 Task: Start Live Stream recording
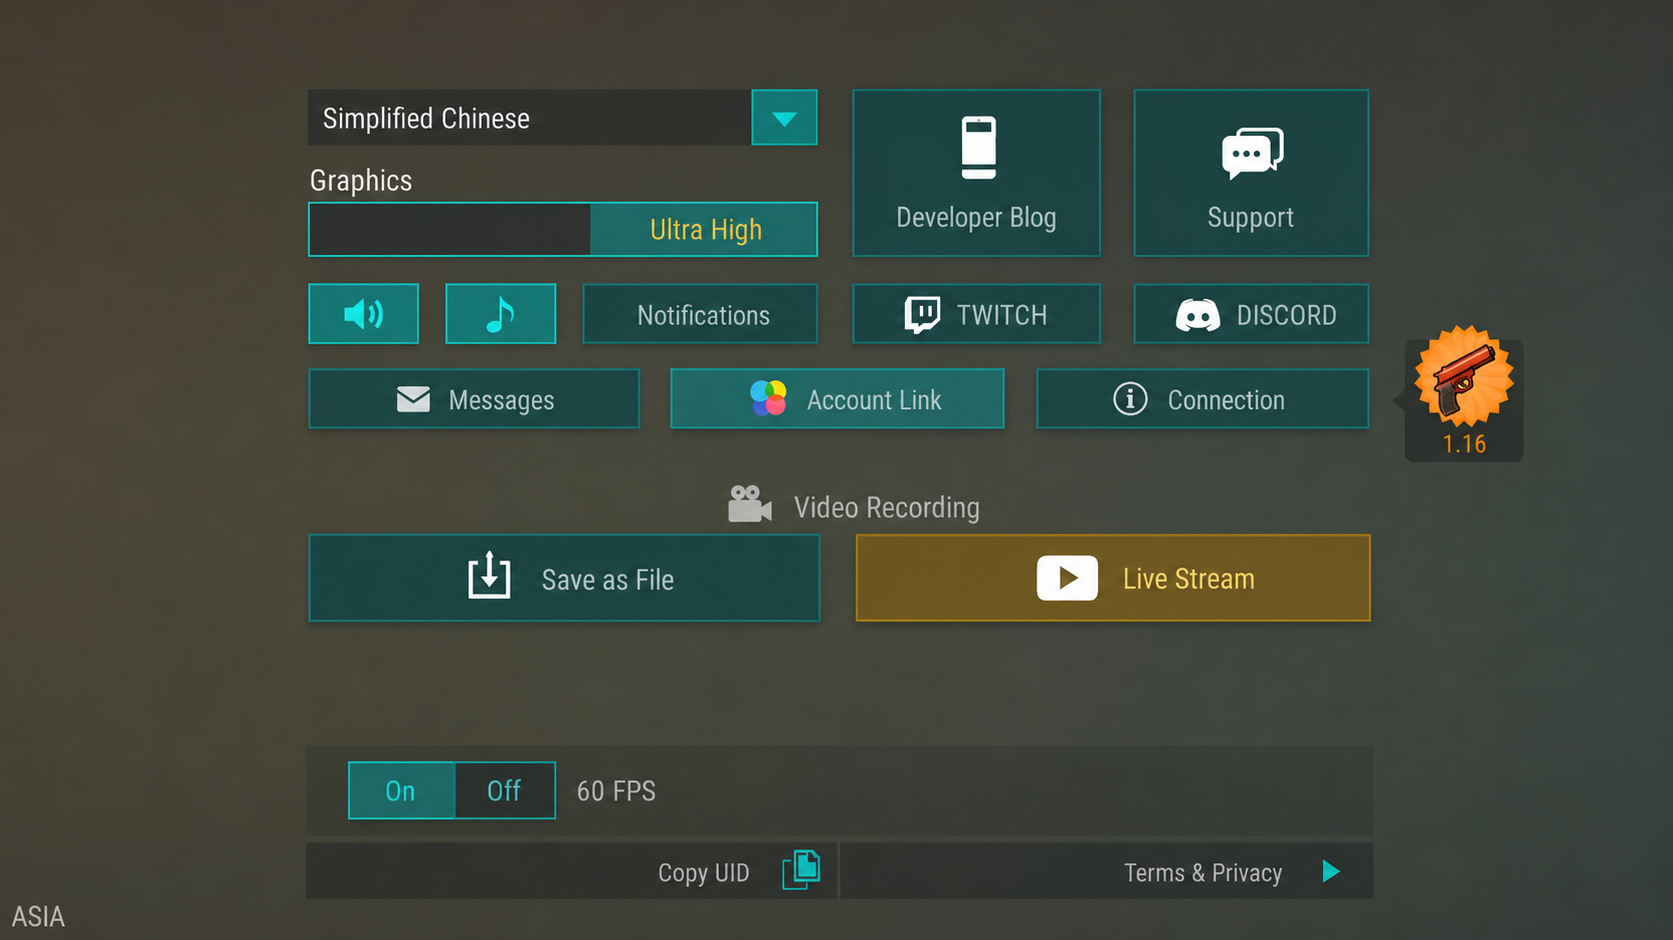[1113, 578]
